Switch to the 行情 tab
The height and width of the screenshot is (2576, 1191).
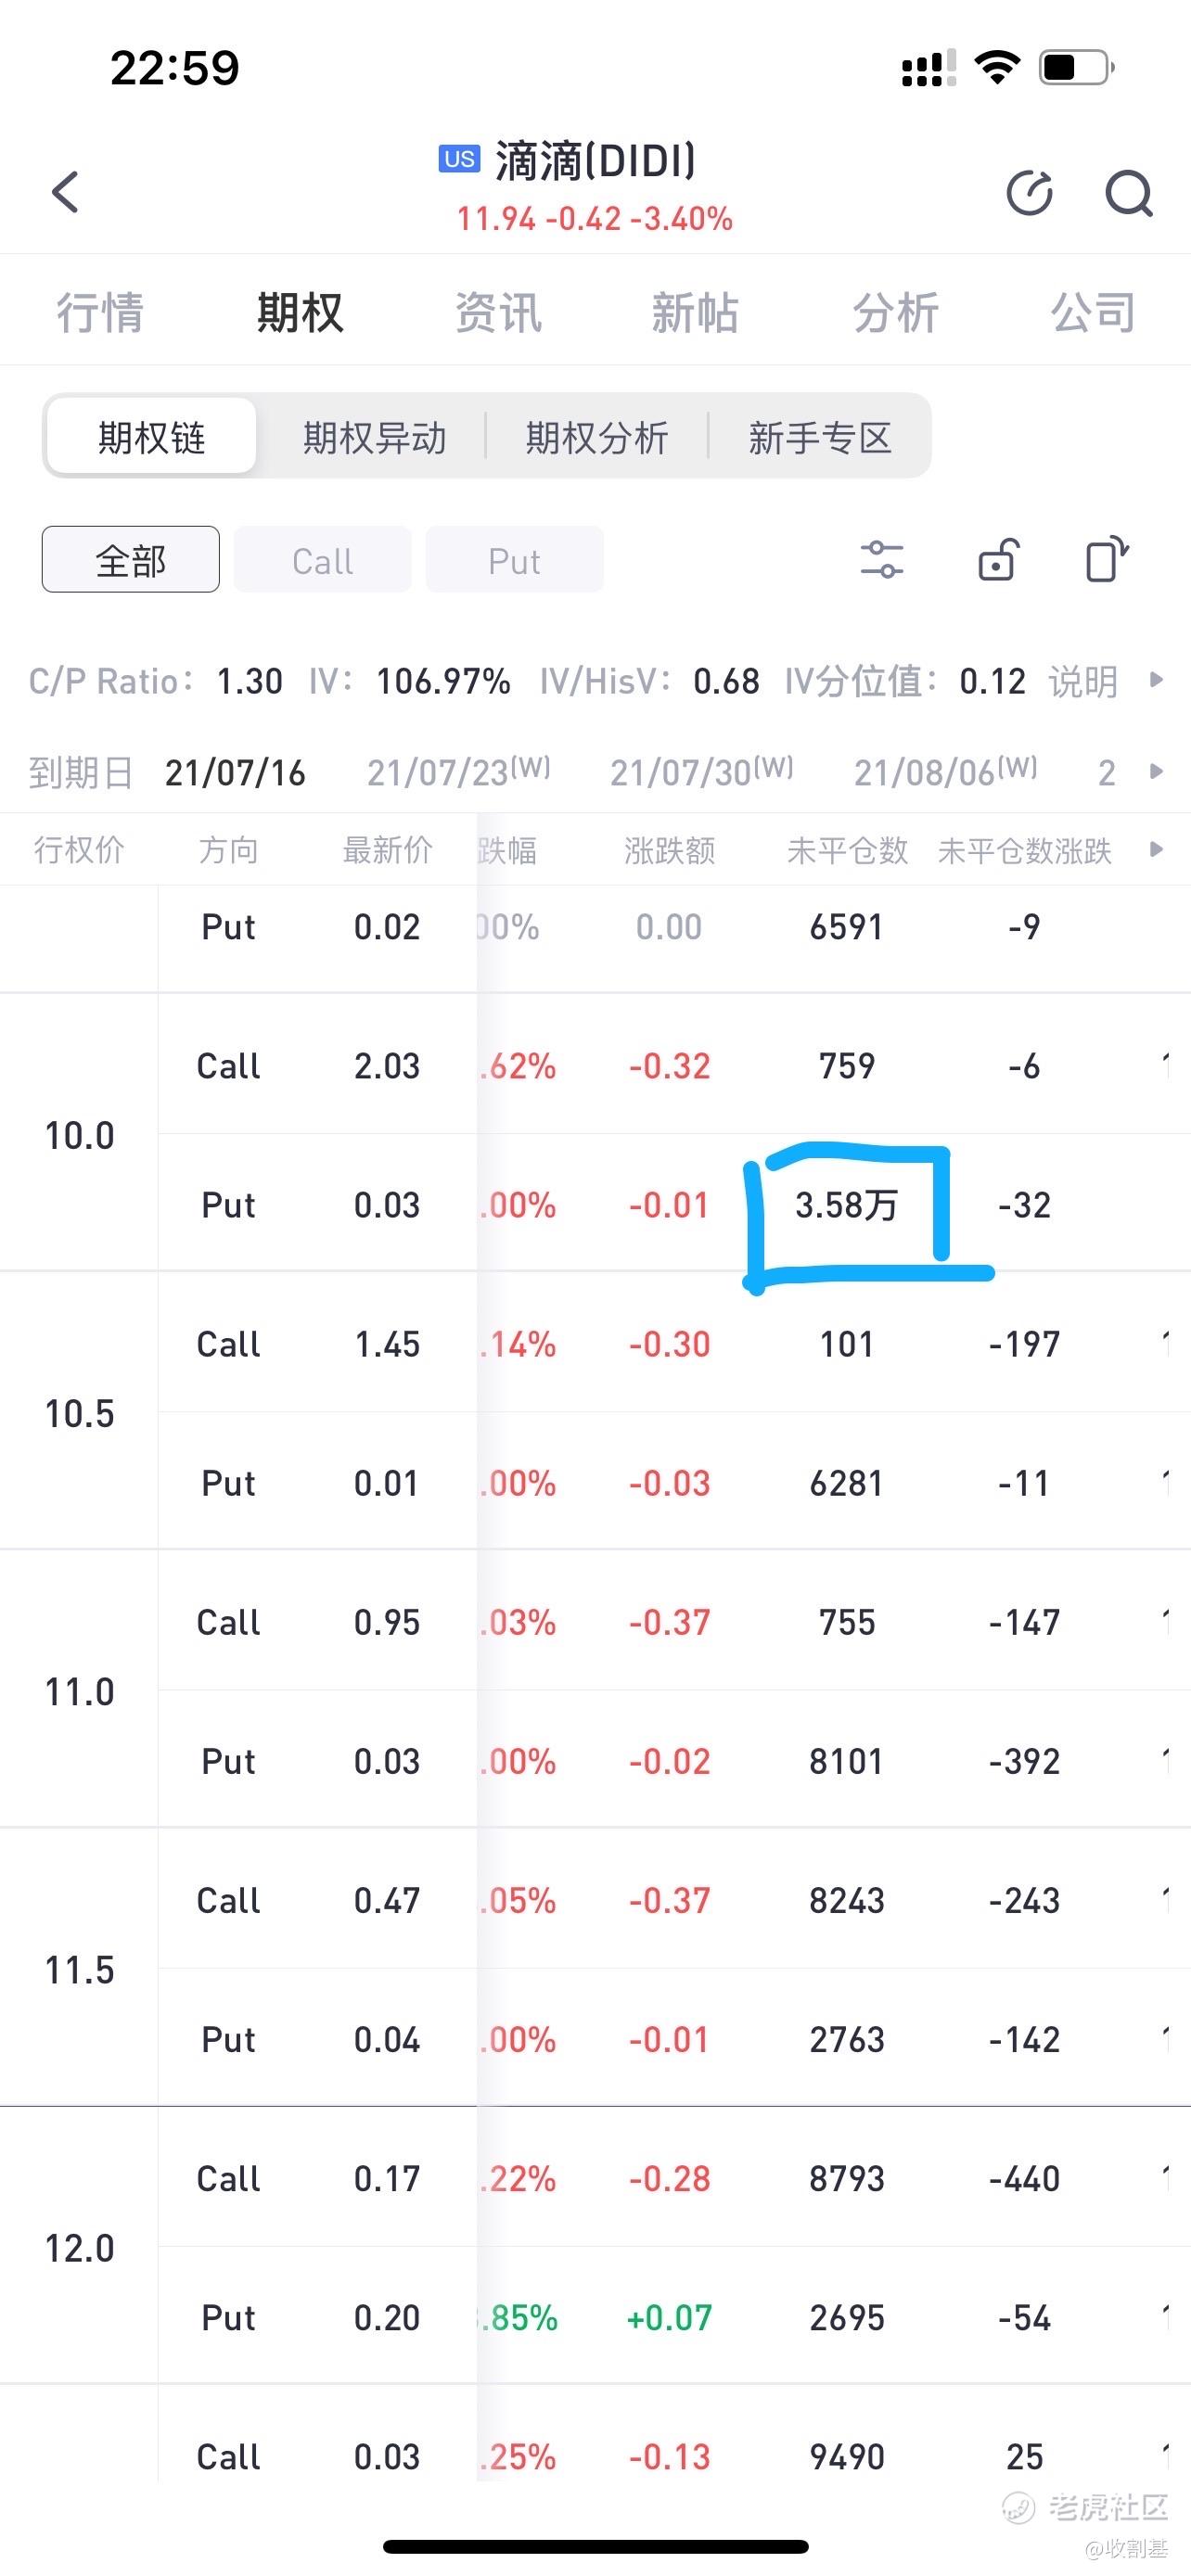100,312
